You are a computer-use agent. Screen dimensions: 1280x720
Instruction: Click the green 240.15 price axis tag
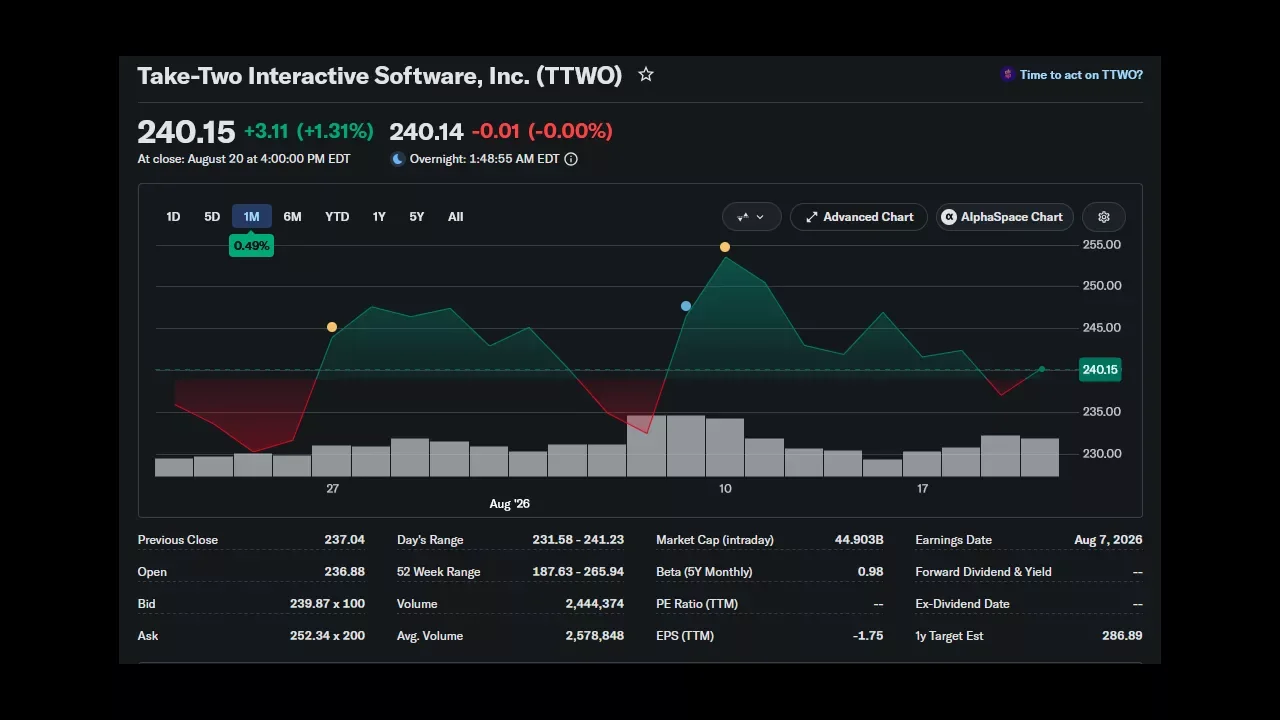point(1100,370)
